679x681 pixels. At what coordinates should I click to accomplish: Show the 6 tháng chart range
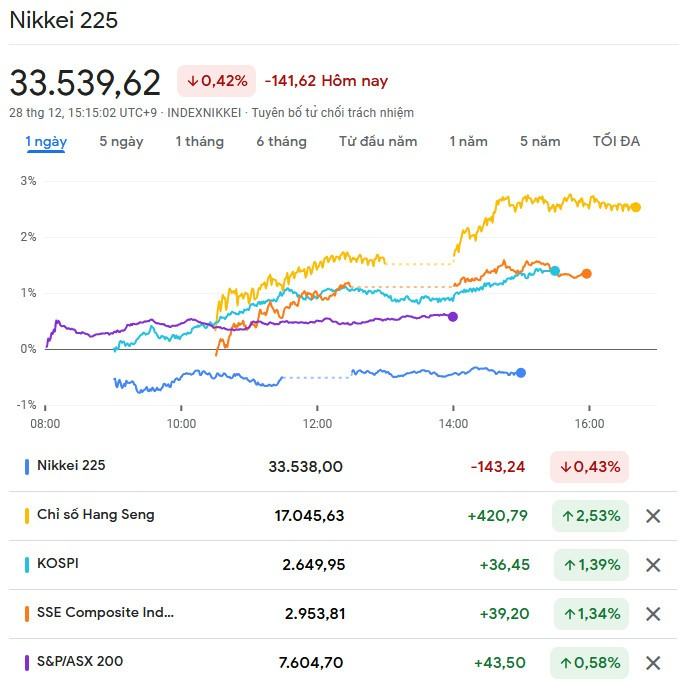click(x=281, y=141)
